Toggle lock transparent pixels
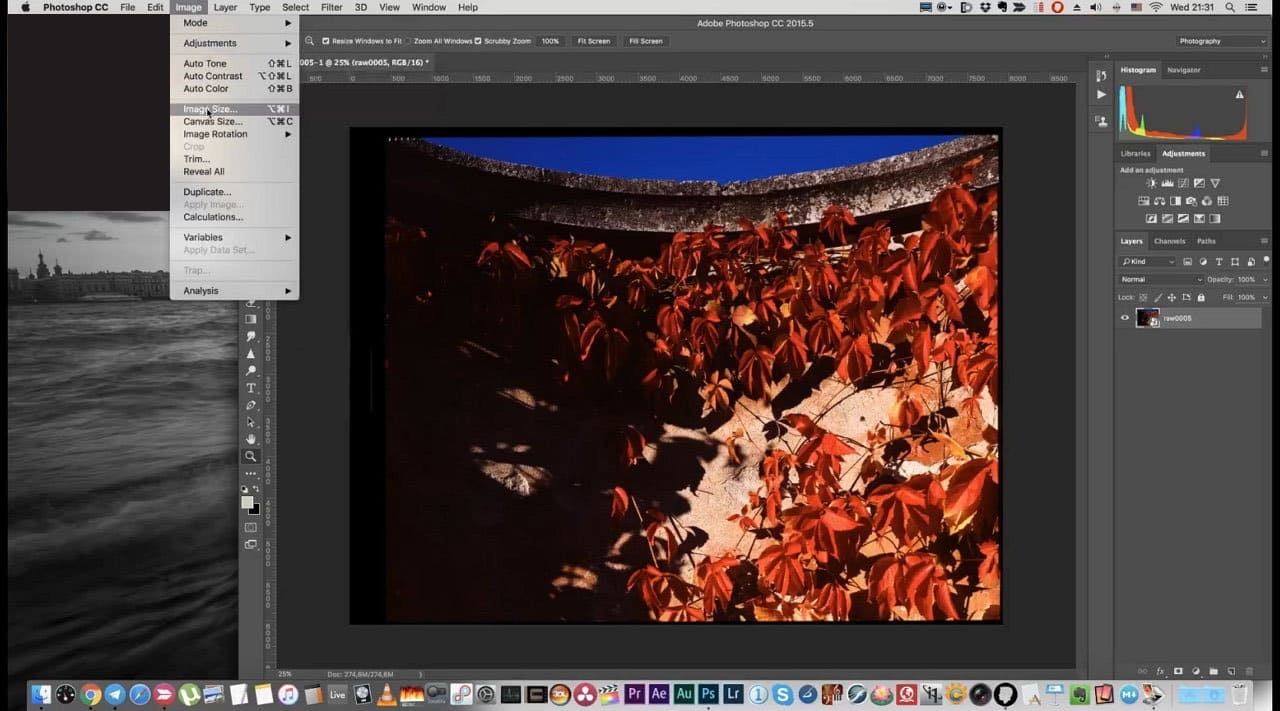Screen dimensions: 1280x711 coord(1143,298)
